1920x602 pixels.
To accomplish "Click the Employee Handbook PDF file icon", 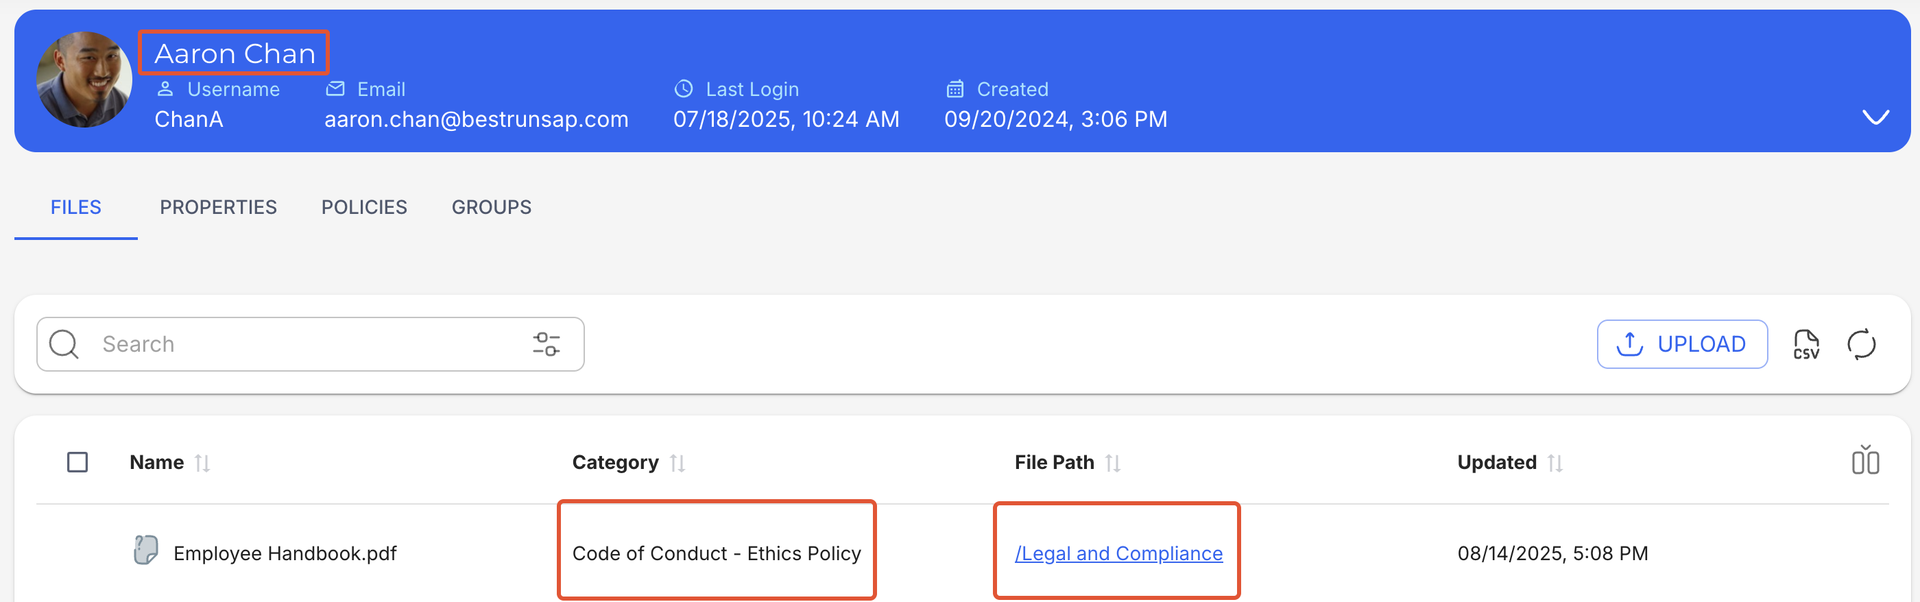I will (146, 550).
